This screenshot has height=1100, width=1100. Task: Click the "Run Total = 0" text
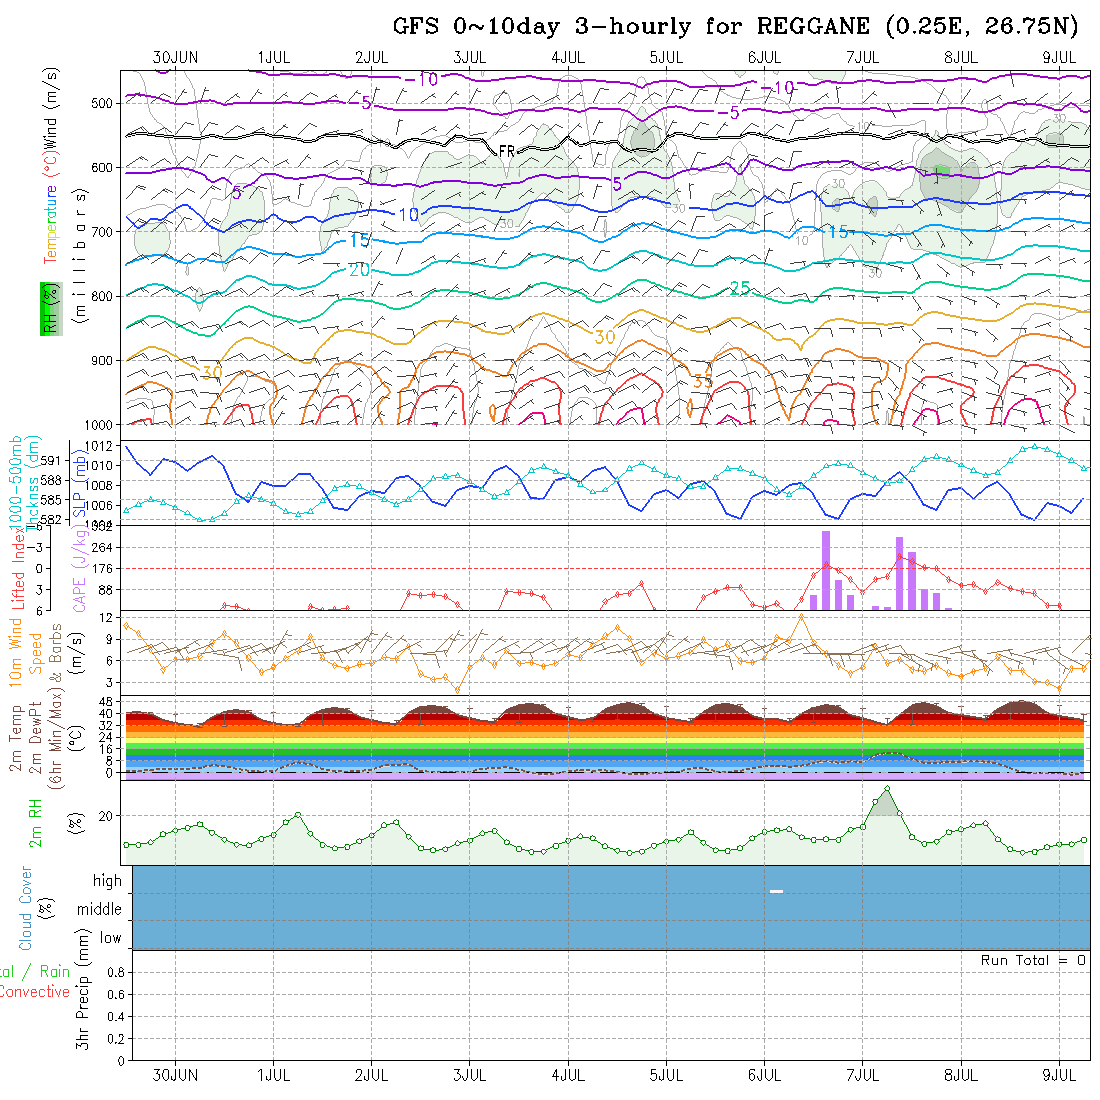[1033, 960]
